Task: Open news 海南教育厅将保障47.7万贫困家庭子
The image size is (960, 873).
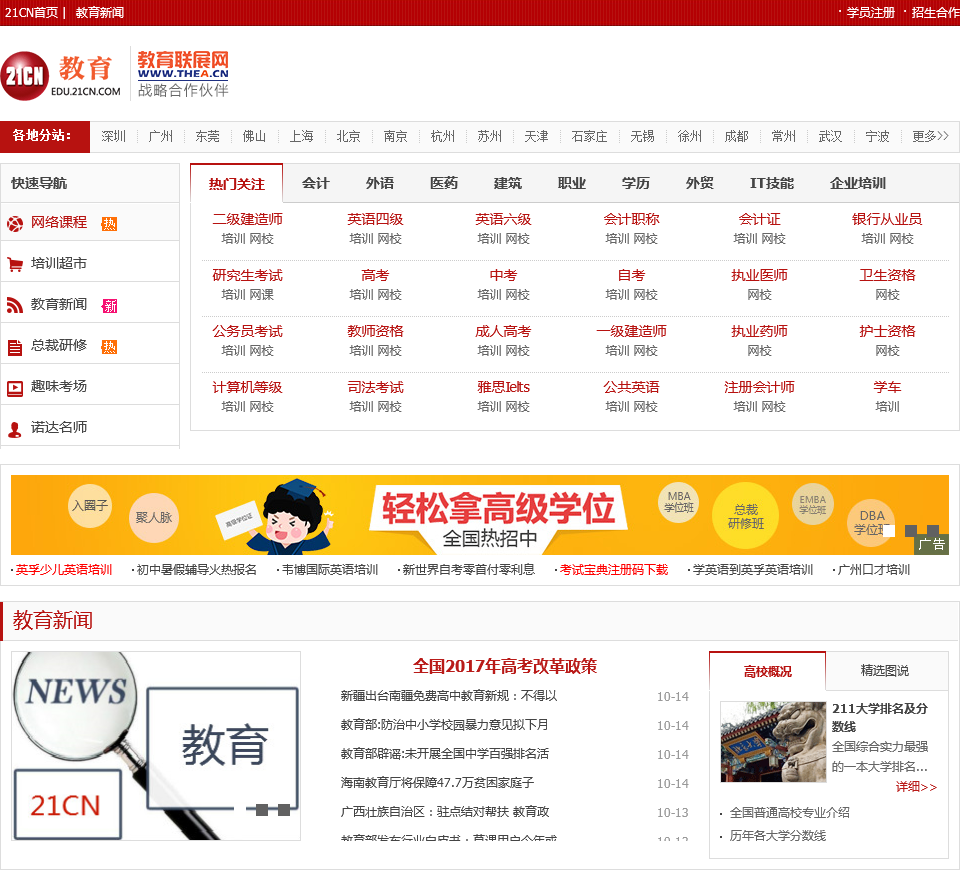Action: (x=437, y=782)
